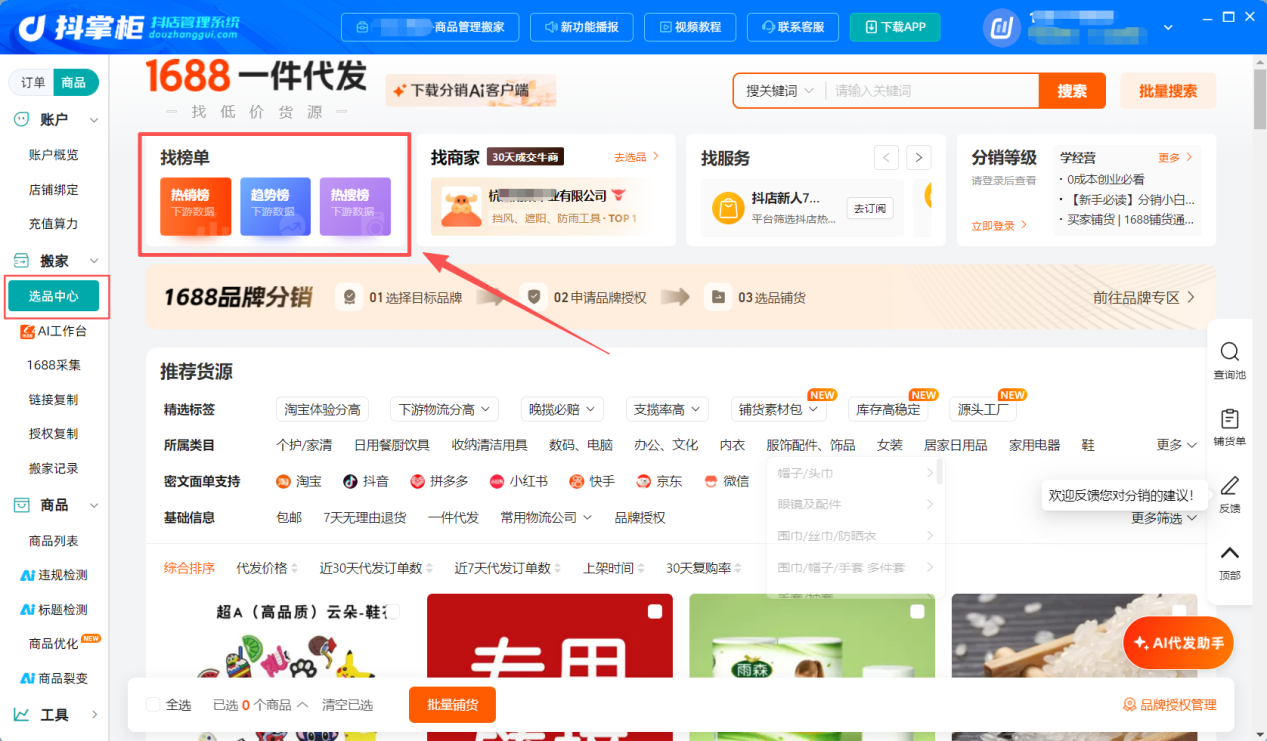The image size is (1267, 741).
Task: Click the keyword search input field
Action: [x=931, y=91]
